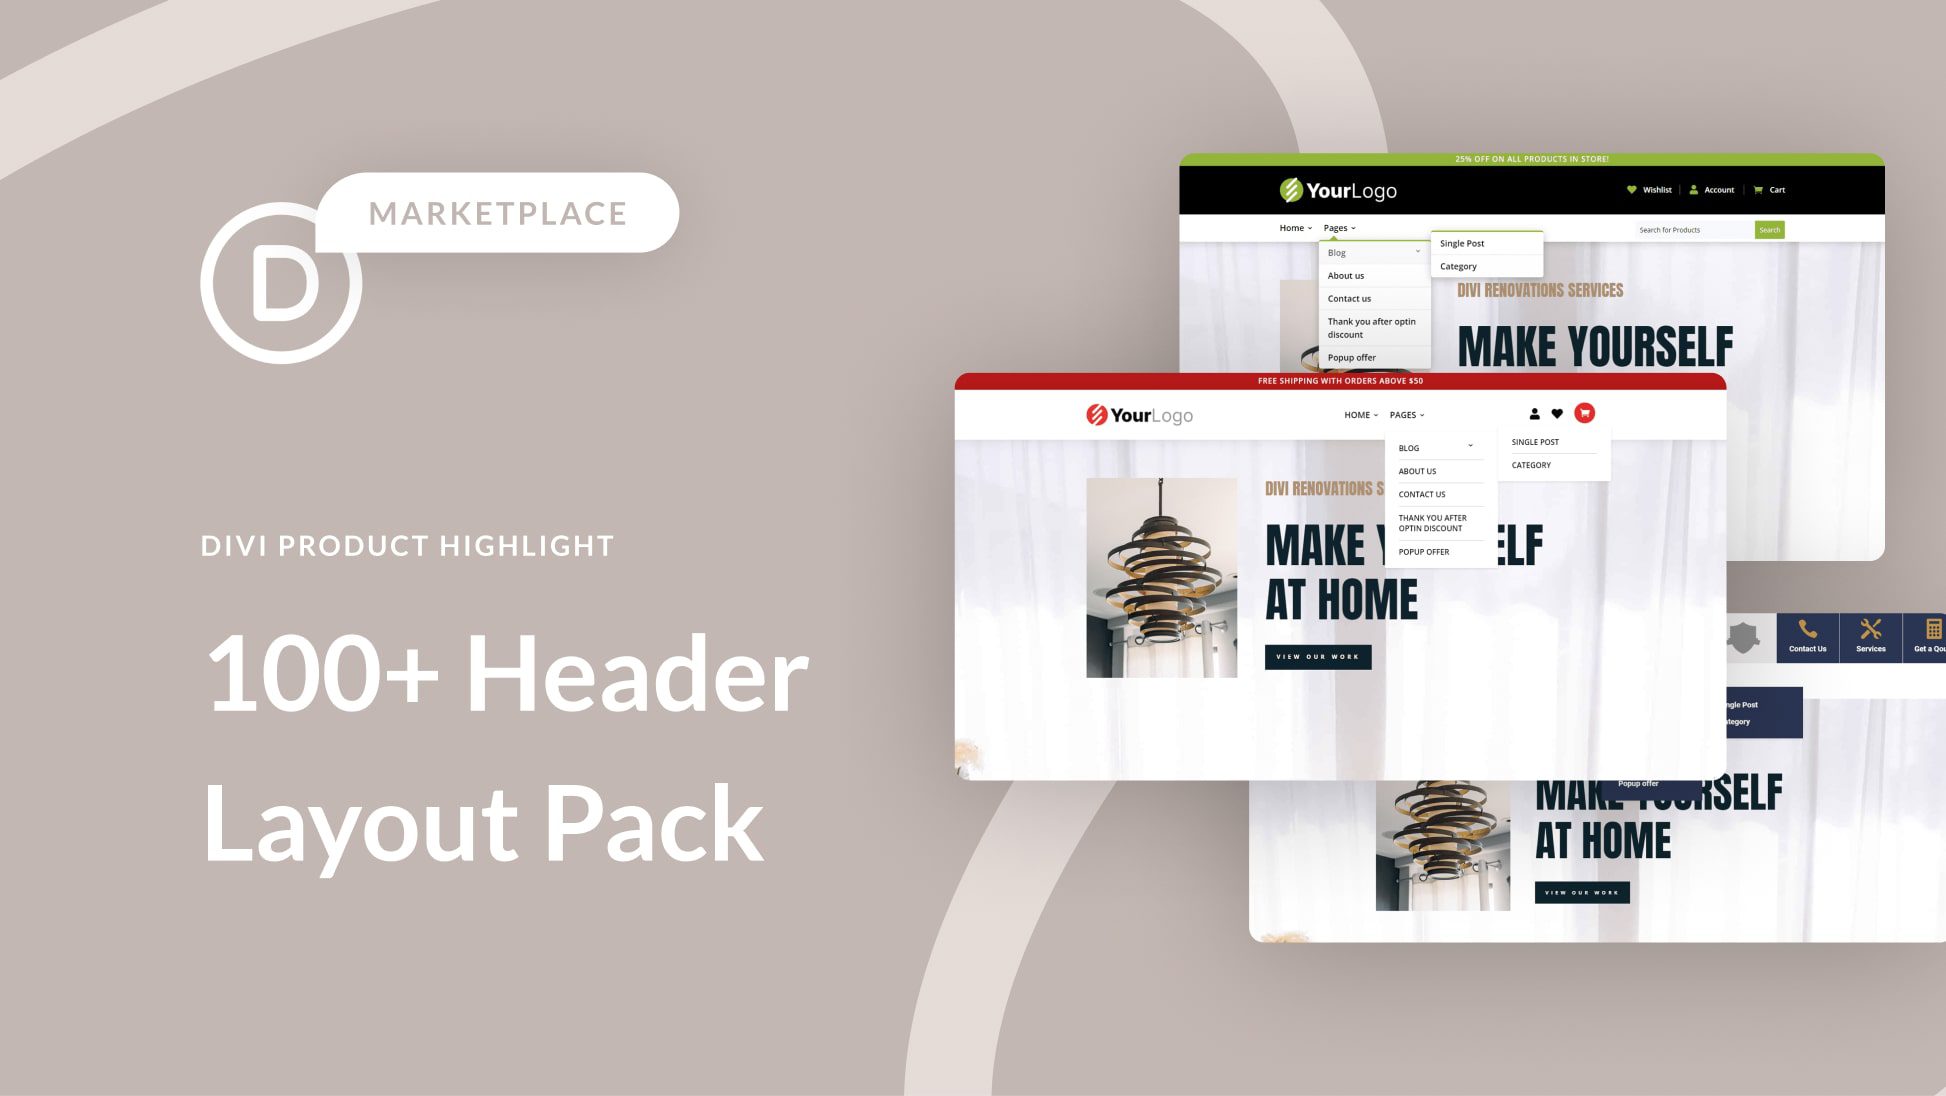This screenshot has width=1946, height=1096.
Task: Expand the Home dropdown menu item
Action: pos(1294,227)
